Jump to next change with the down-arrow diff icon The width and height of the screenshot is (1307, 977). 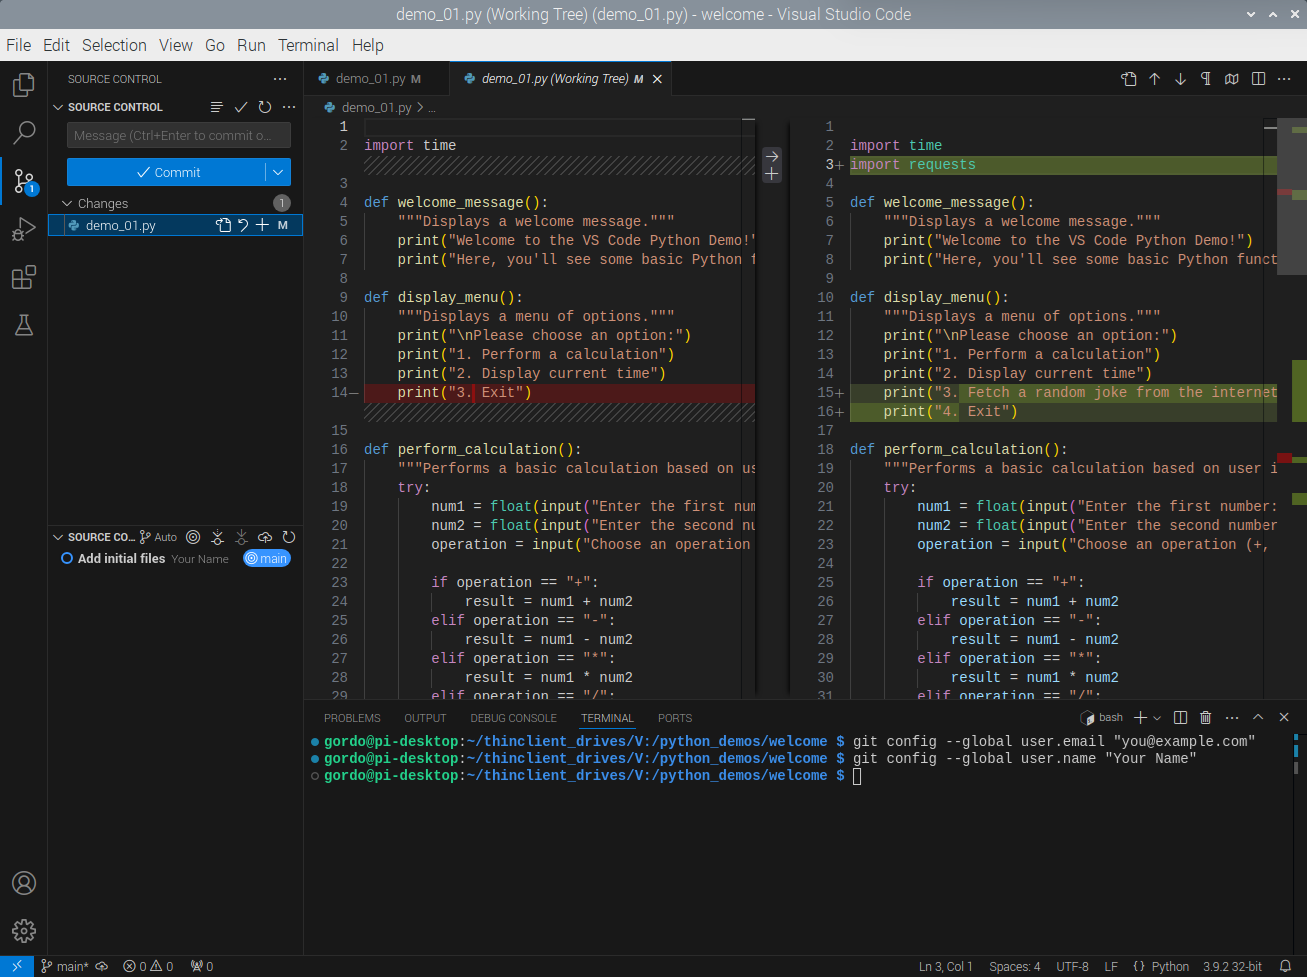coord(1180,78)
